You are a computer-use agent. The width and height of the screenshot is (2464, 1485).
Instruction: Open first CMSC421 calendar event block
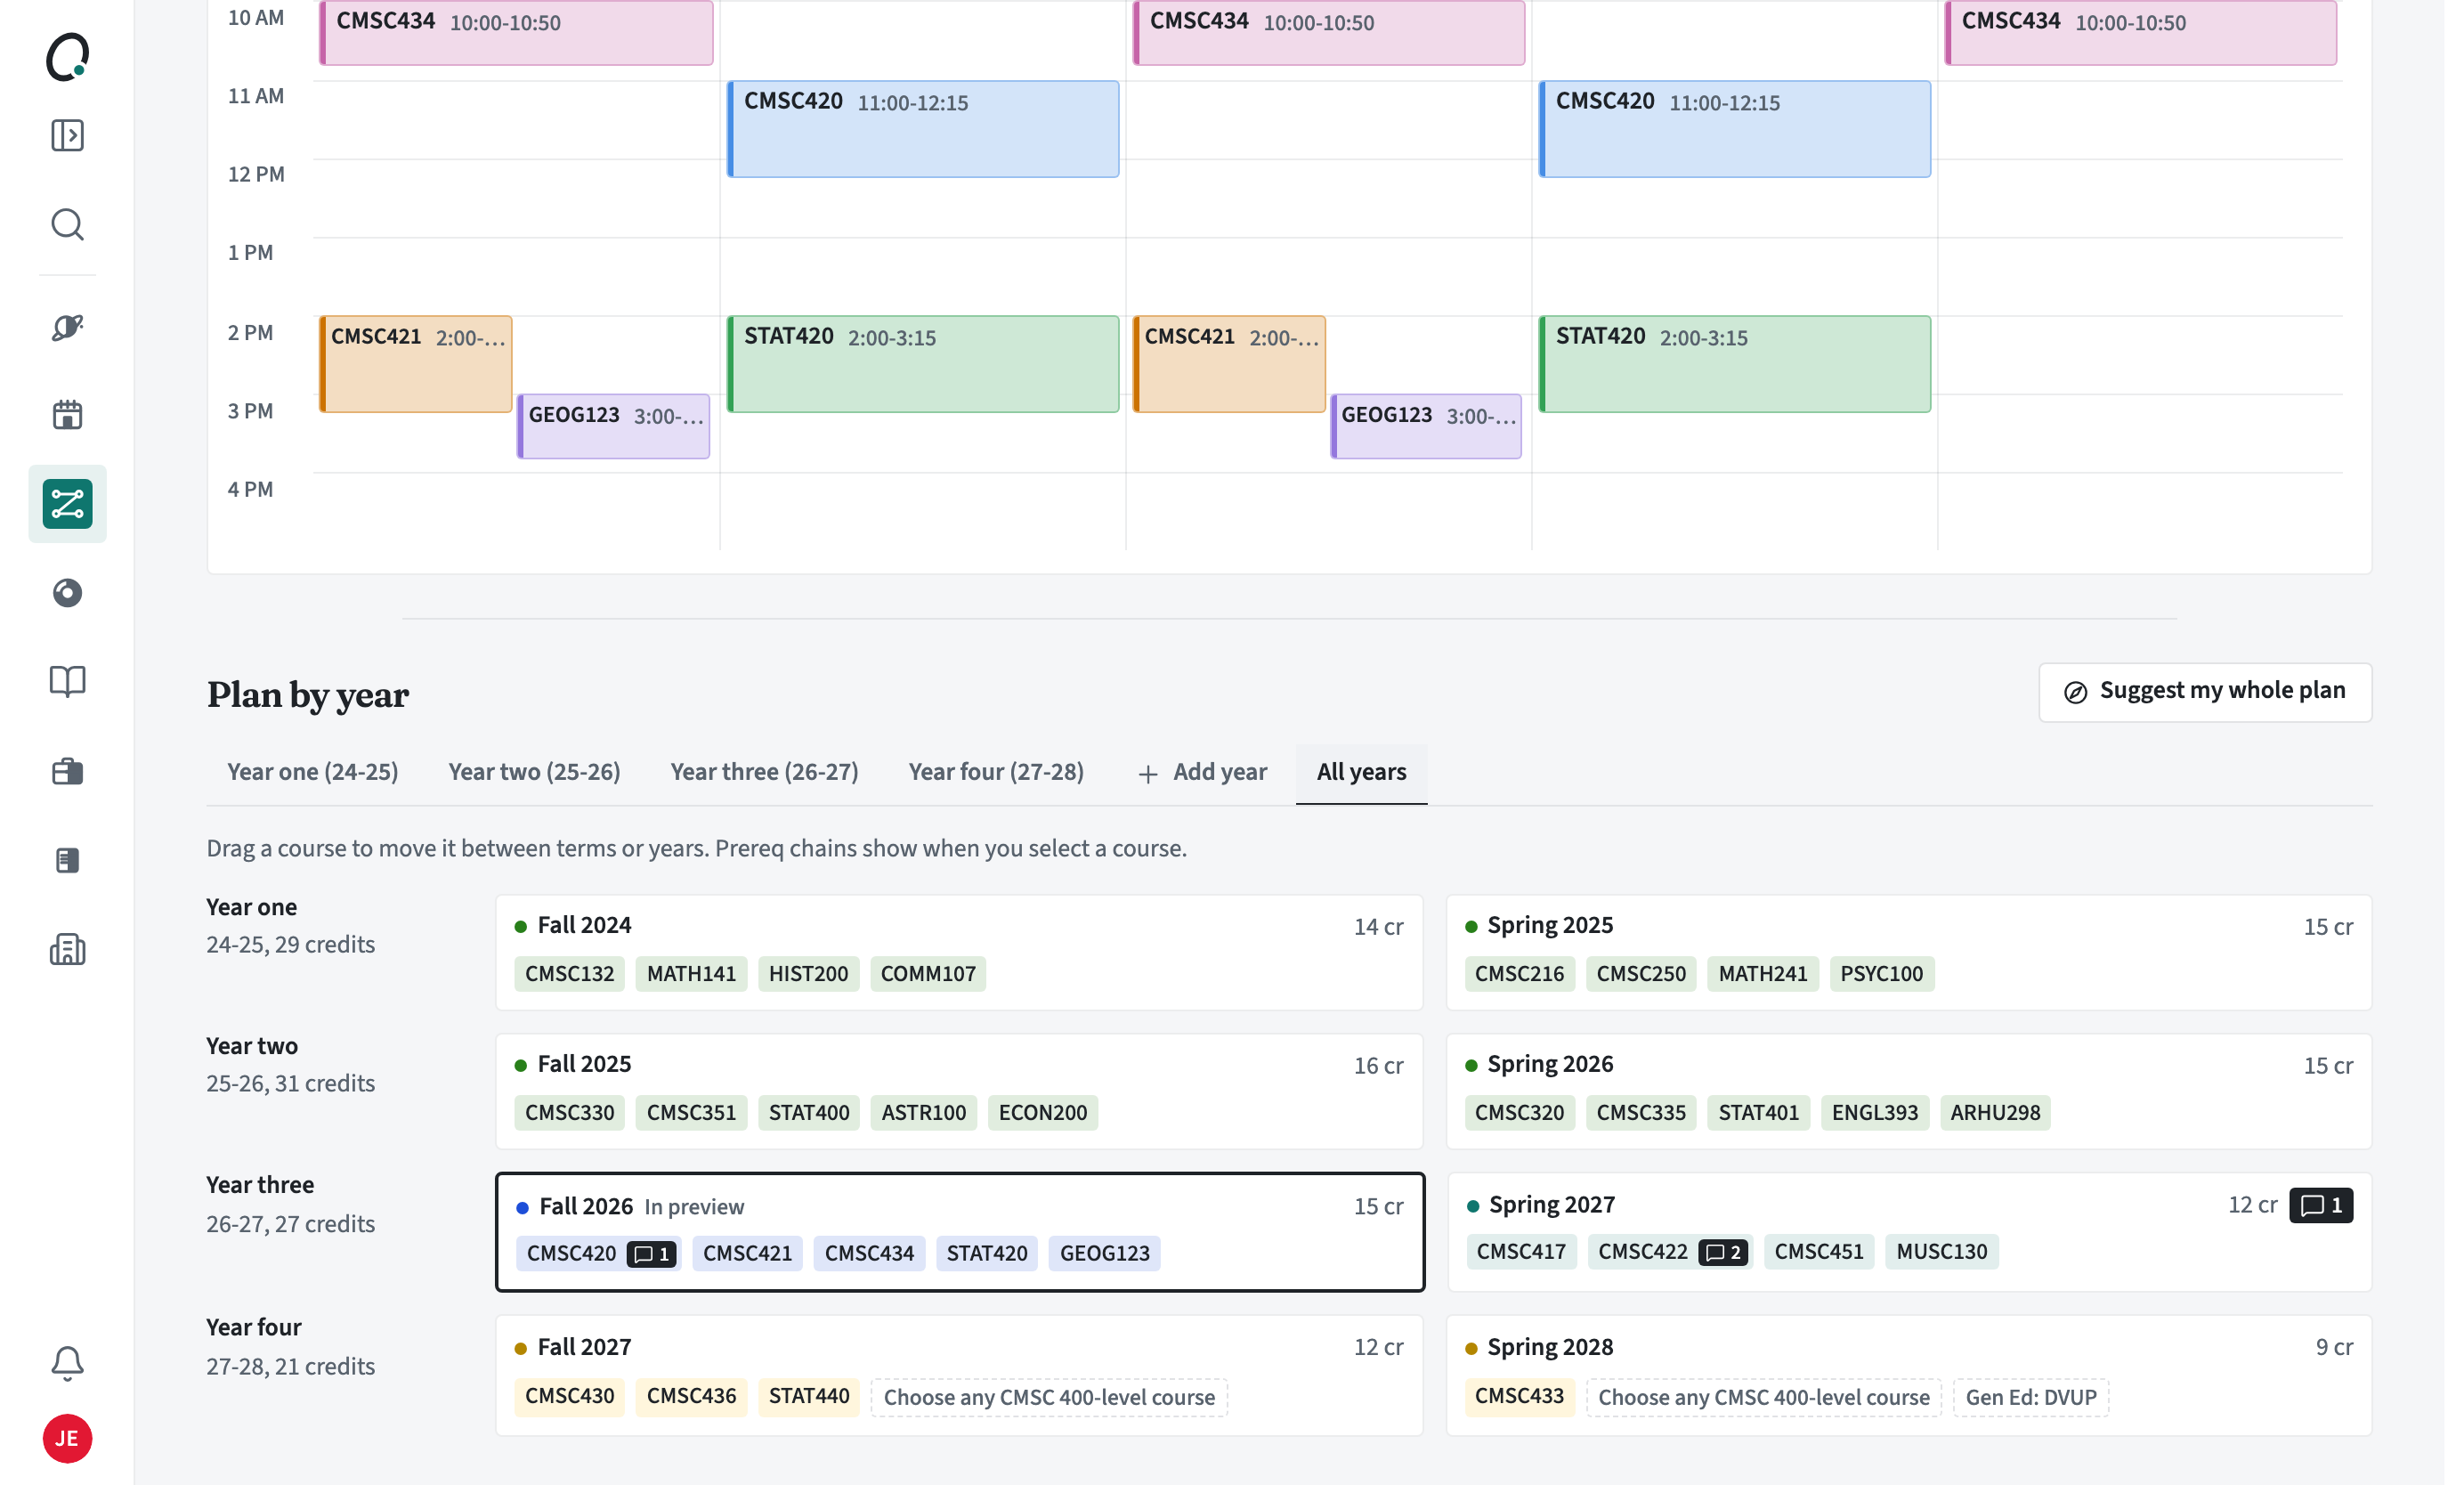point(415,364)
